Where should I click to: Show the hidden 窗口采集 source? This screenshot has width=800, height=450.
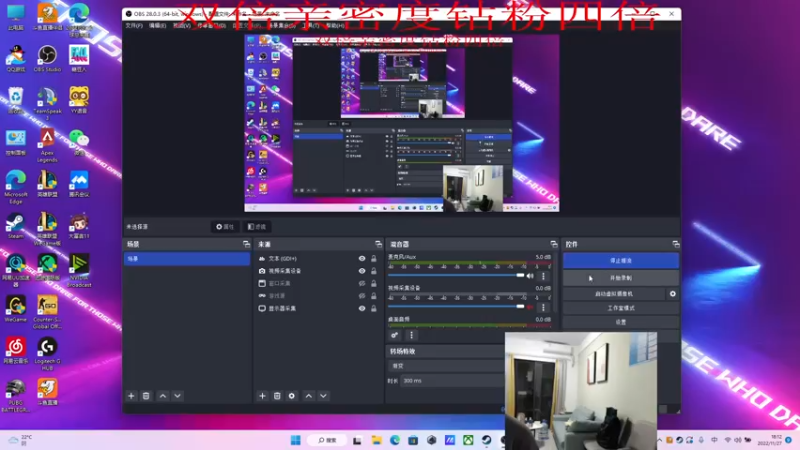(362, 283)
